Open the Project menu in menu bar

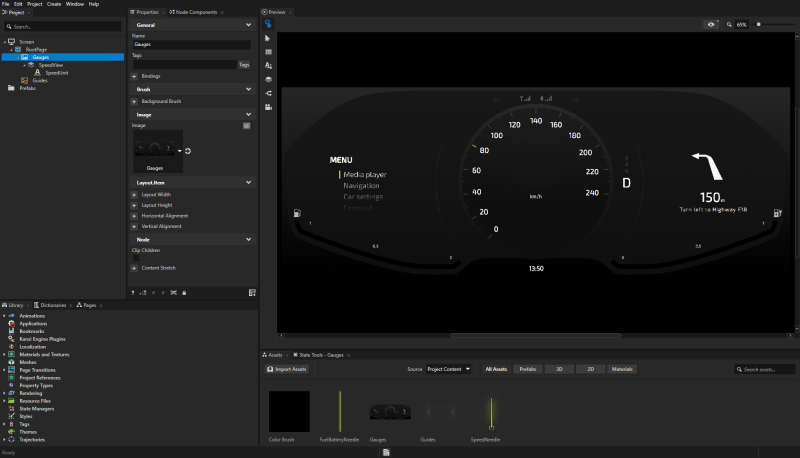35,4
